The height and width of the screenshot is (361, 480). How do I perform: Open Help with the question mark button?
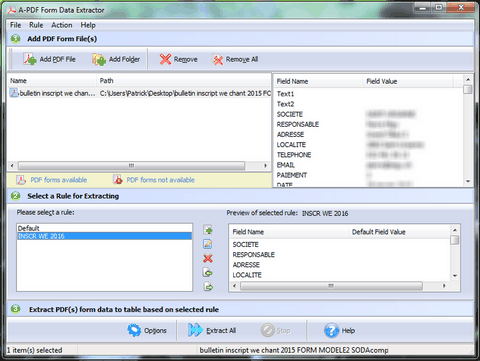339,330
